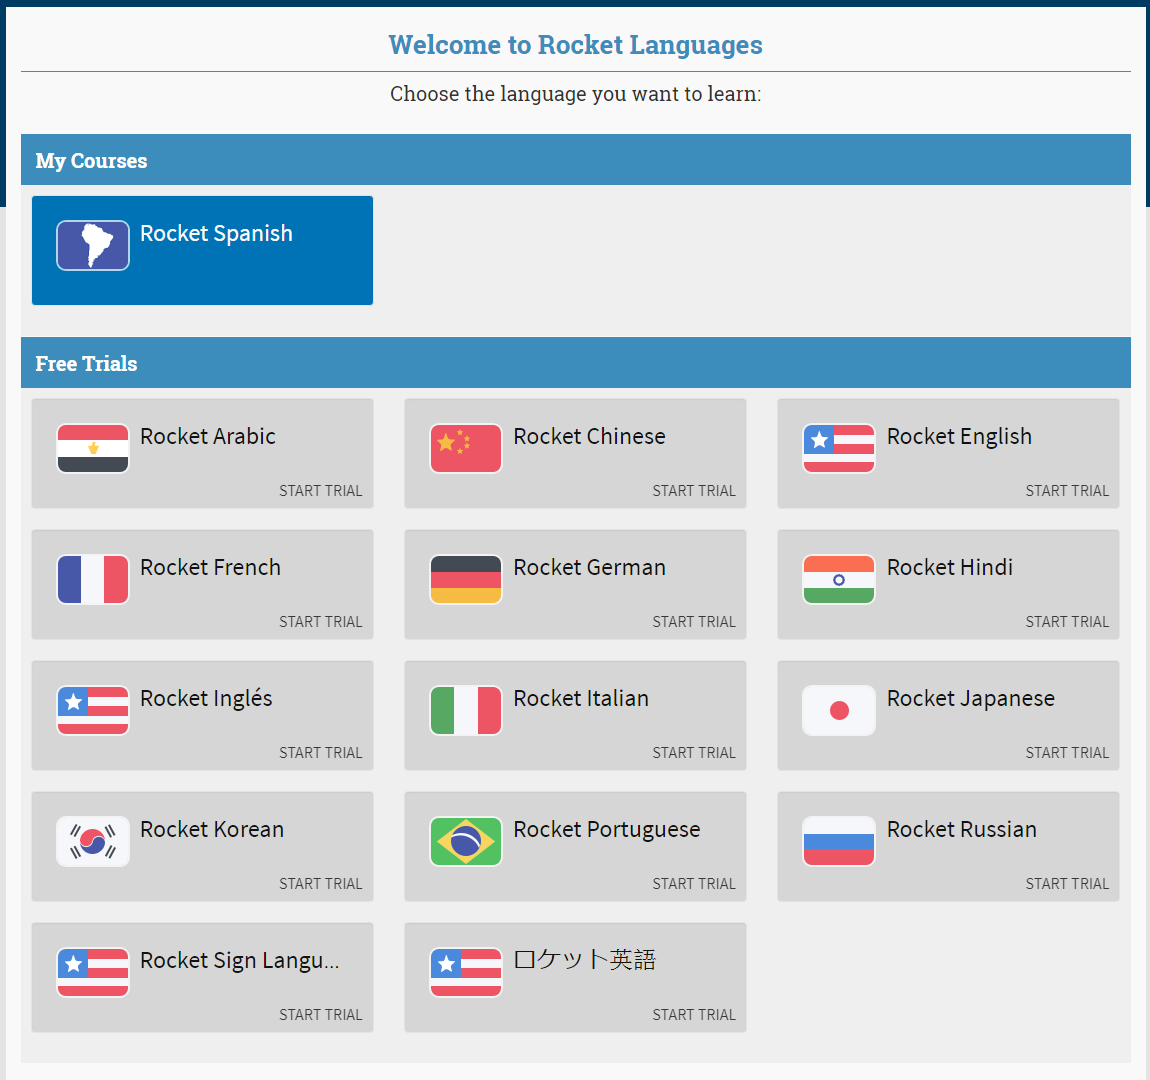1150x1080 pixels.
Task: Click the Welcome to Rocket Languages heading
Action: (576, 45)
